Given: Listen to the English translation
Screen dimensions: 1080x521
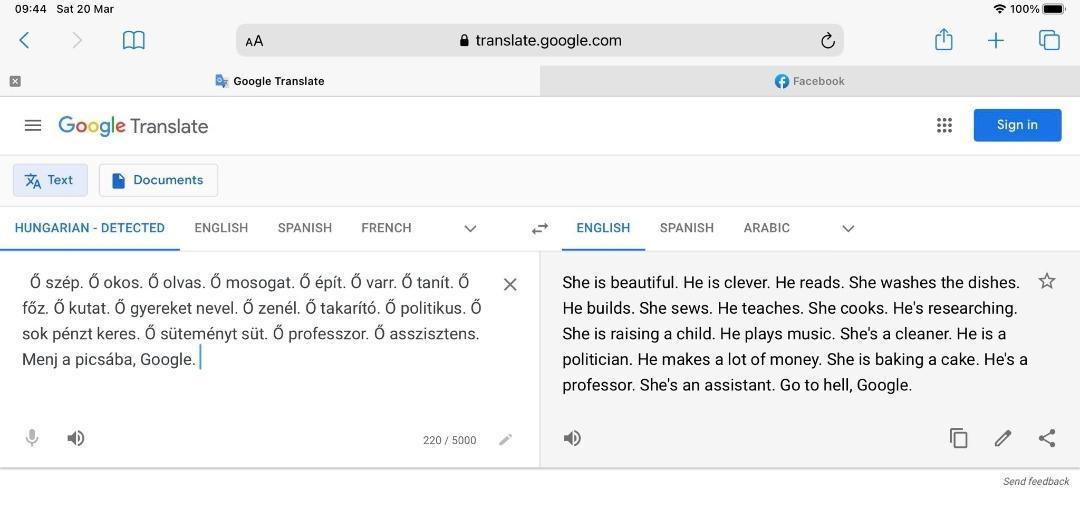Looking at the screenshot, I should 572,438.
